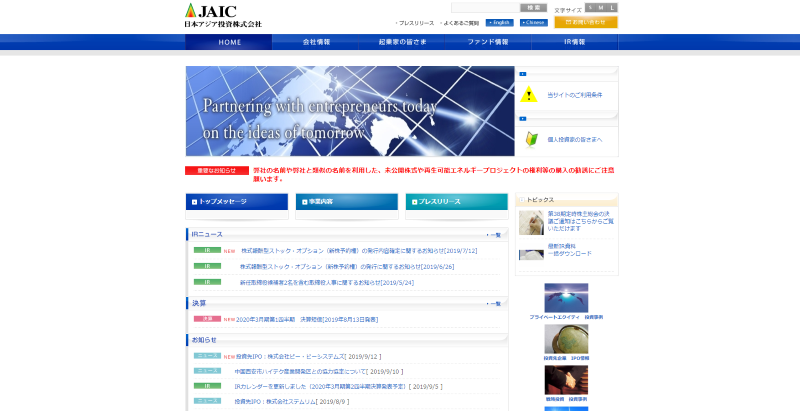Click into the site search input box

pyautogui.click(x=485, y=8)
